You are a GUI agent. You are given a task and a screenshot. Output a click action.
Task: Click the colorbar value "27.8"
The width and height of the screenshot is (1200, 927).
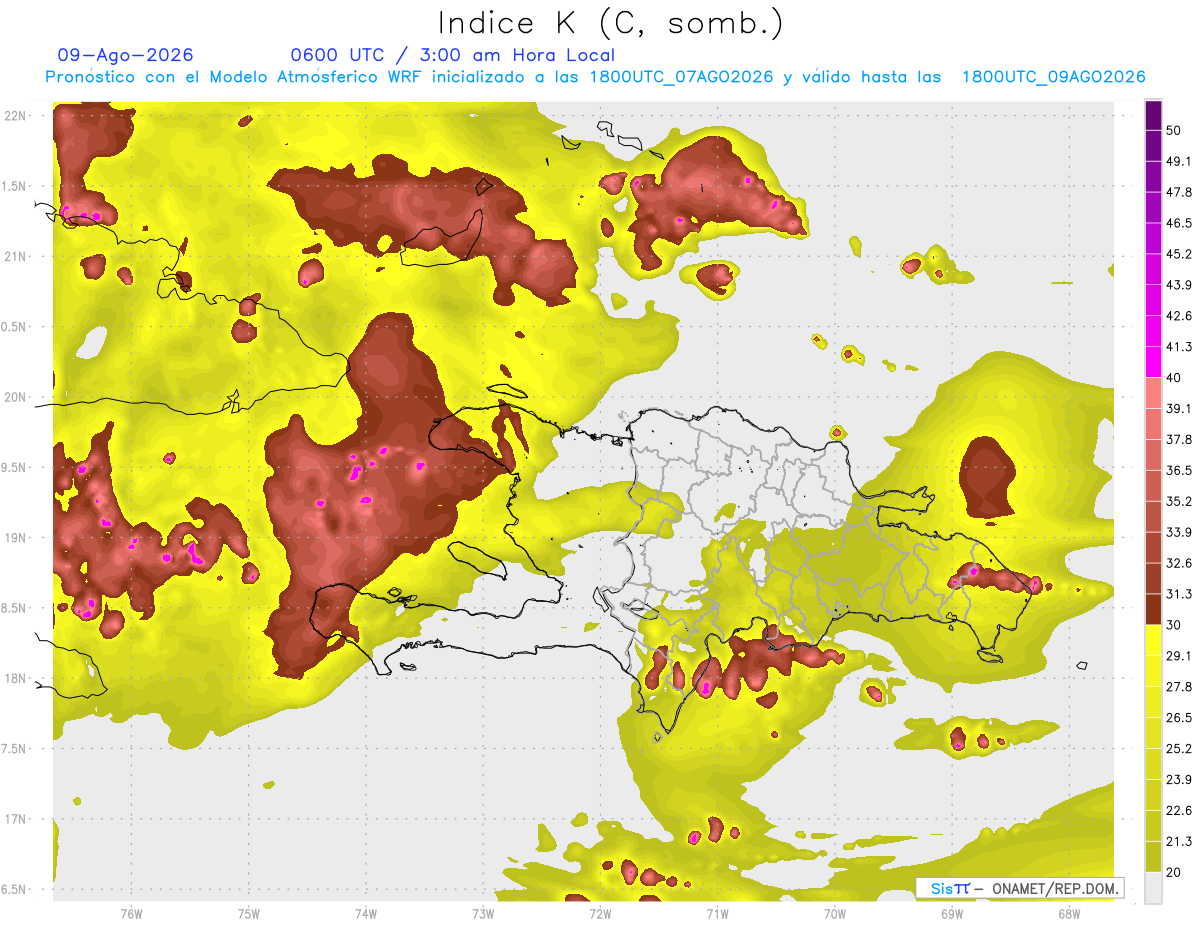1179,687
